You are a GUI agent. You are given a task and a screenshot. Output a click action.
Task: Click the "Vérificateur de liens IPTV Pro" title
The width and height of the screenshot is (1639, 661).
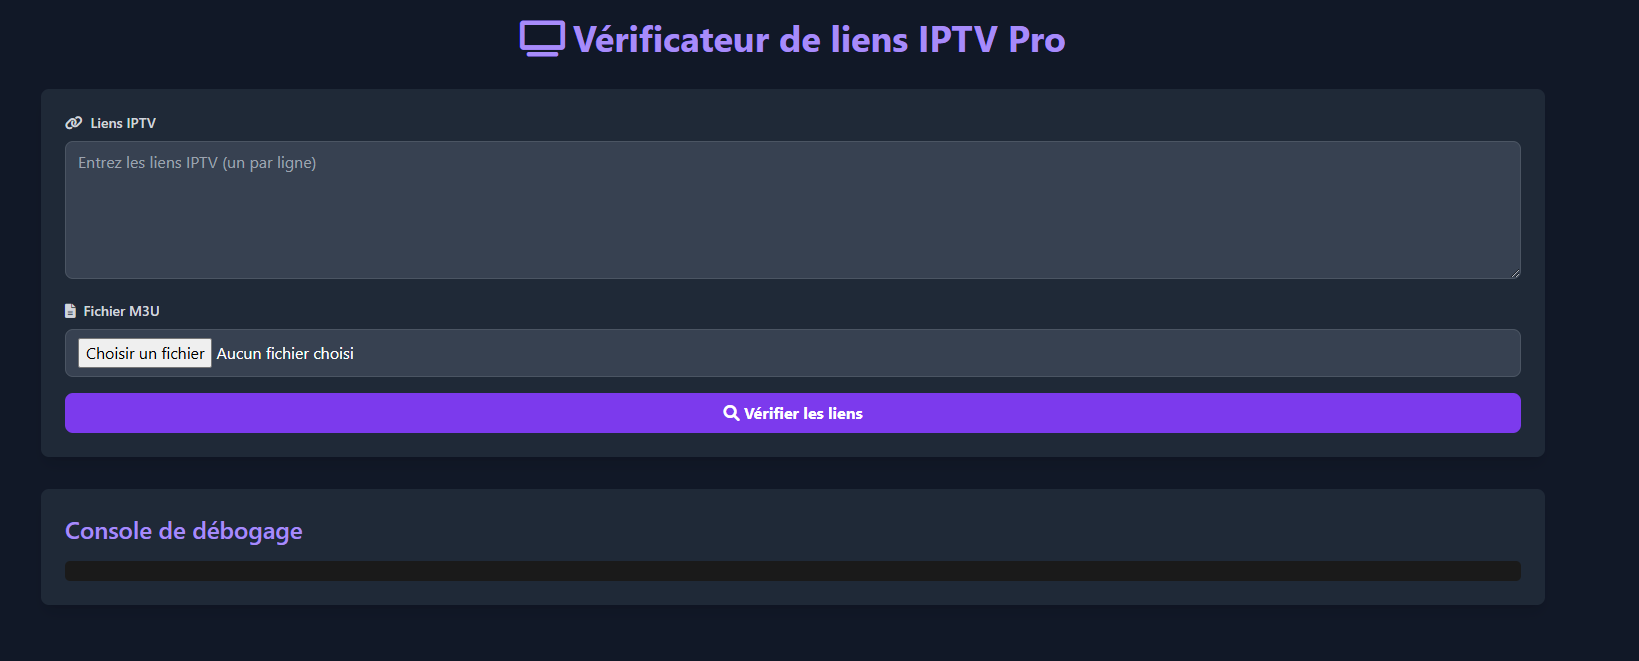coord(818,40)
